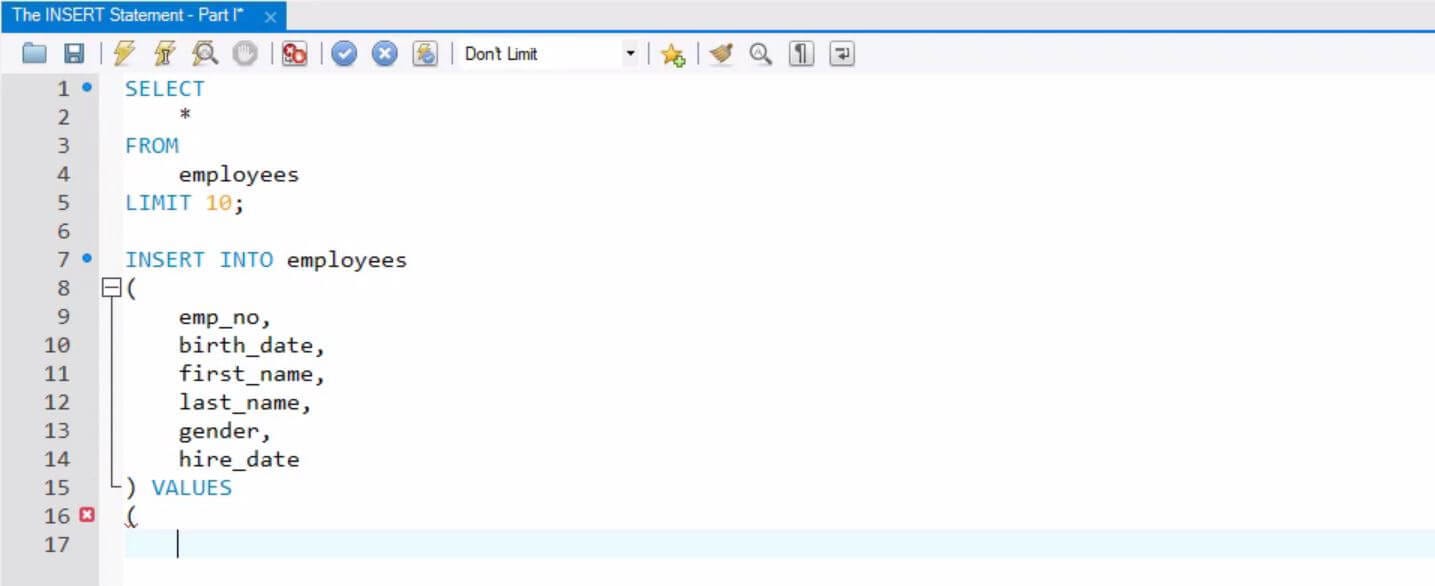Toggle word wrapping with the wrap icon
1435x586 pixels.
tap(841, 53)
